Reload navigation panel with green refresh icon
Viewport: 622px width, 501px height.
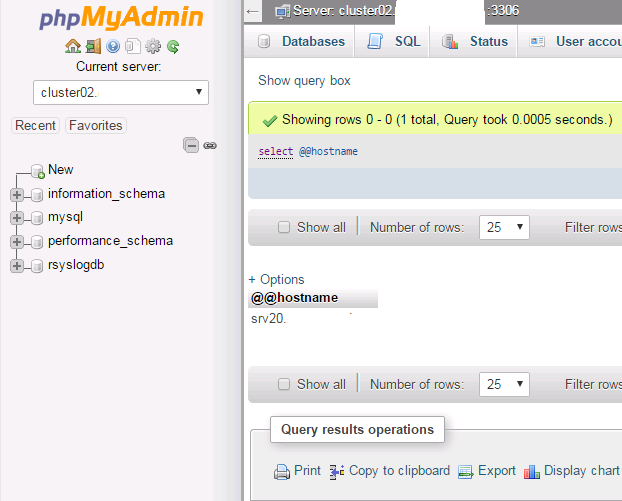(x=173, y=46)
